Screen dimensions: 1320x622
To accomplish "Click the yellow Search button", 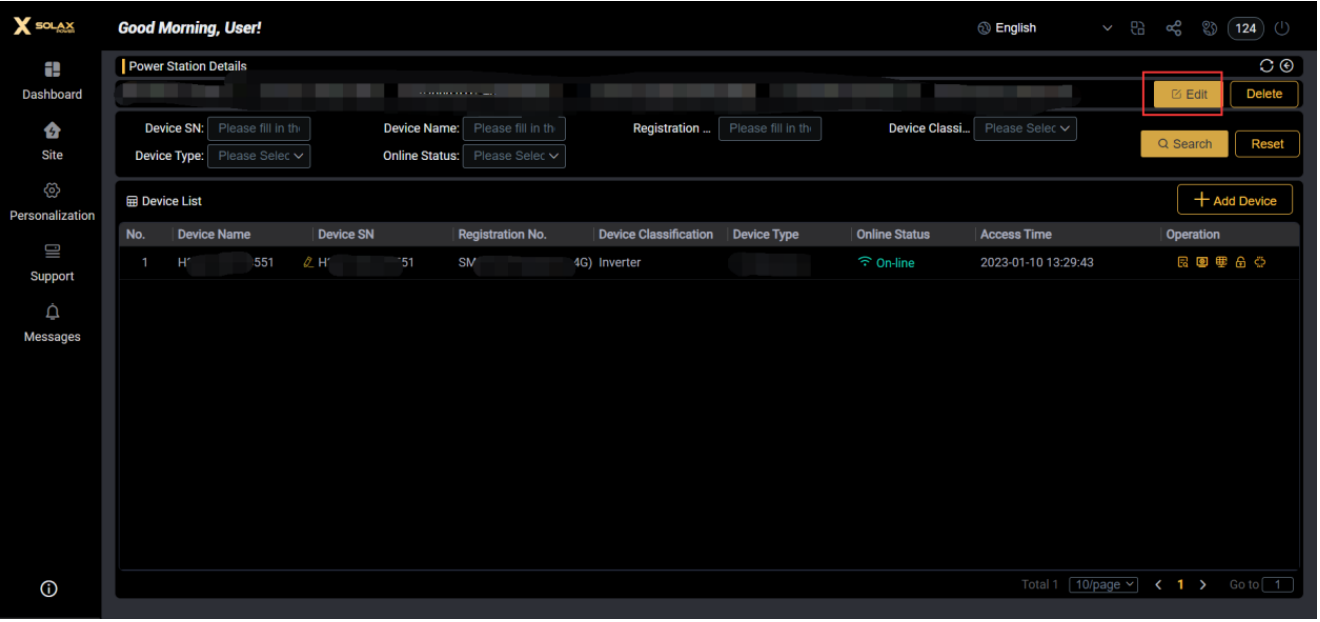I will (x=1184, y=144).
